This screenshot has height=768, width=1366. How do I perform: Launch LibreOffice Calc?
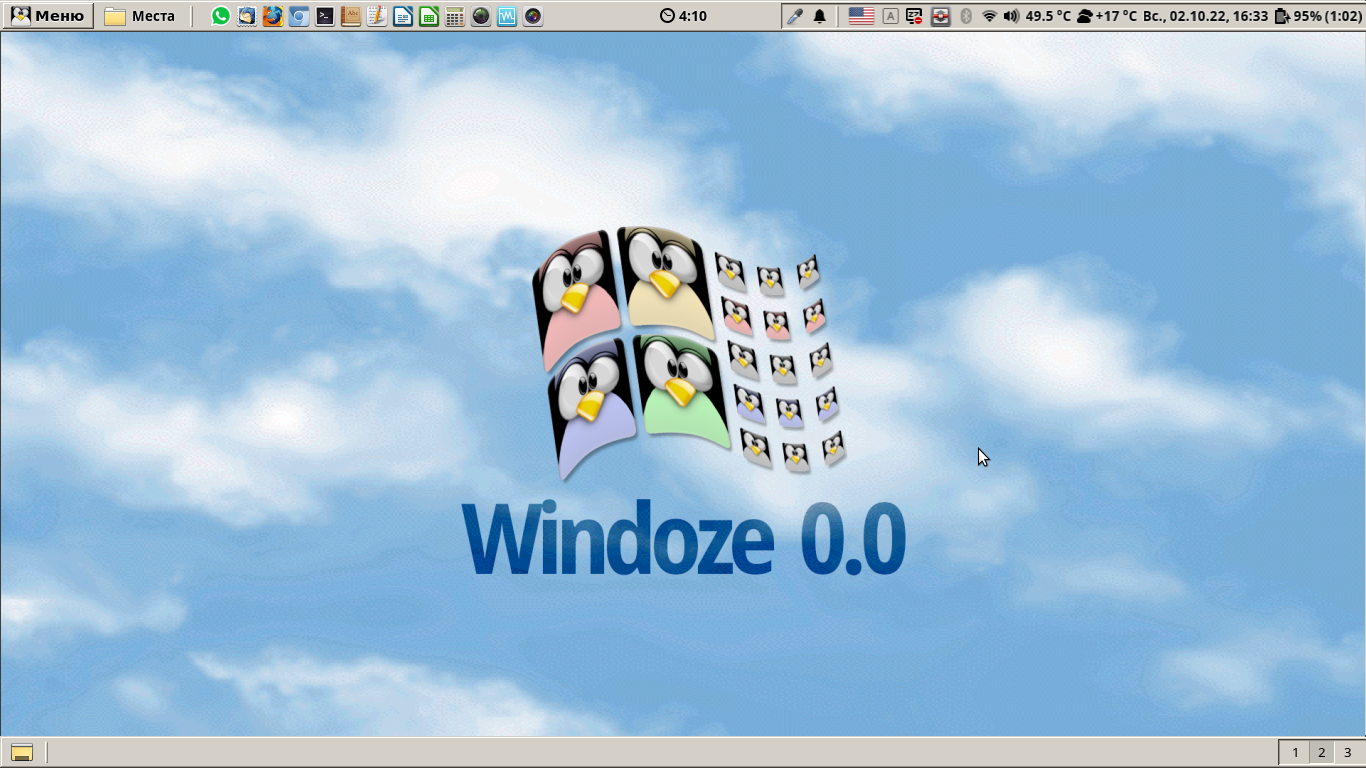click(x=429, y=16)
